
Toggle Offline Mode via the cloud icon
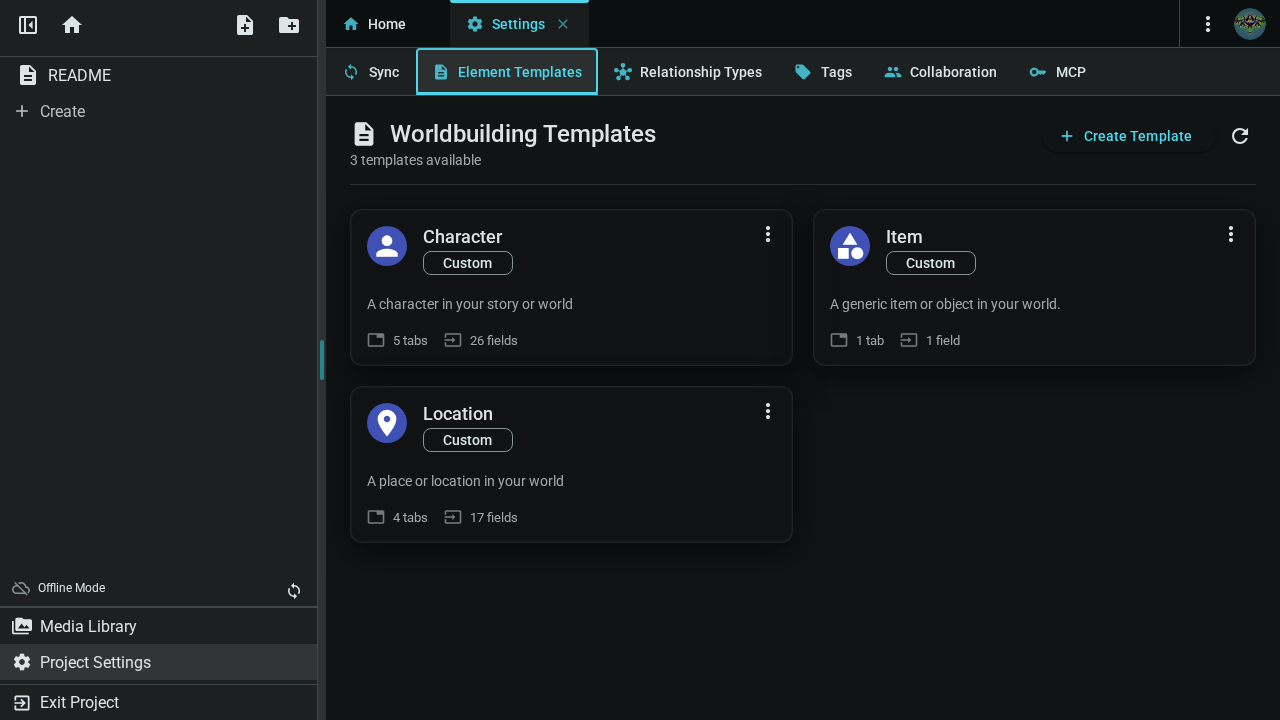coord(21,588)
